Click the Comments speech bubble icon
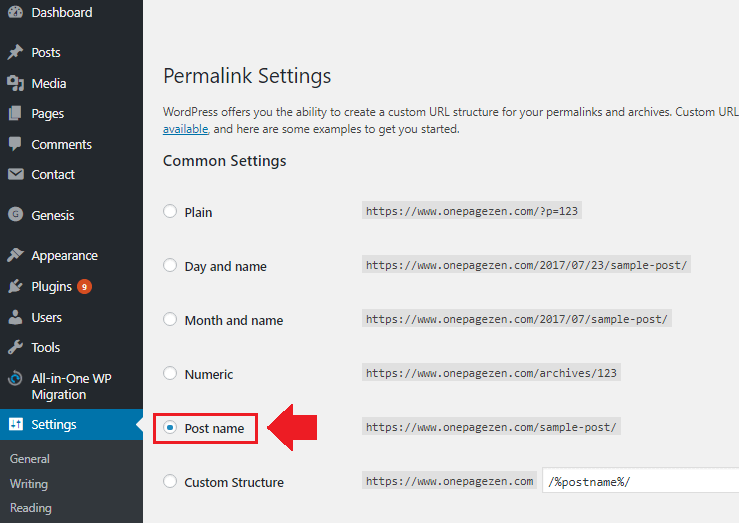 pos(15,144)
